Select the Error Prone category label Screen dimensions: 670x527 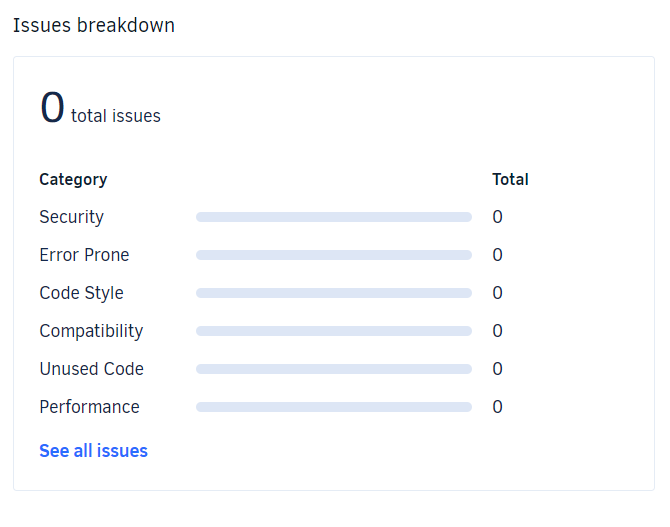[84, 255]
